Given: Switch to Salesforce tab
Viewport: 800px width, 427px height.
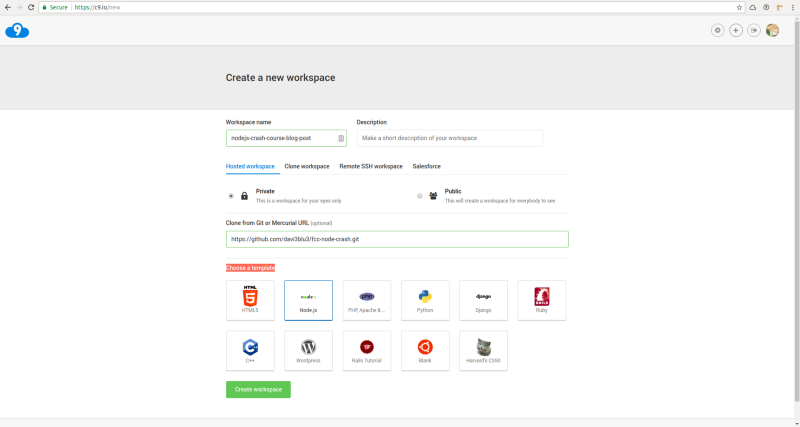Looking at the screenshot, I should tap(427, 166).
